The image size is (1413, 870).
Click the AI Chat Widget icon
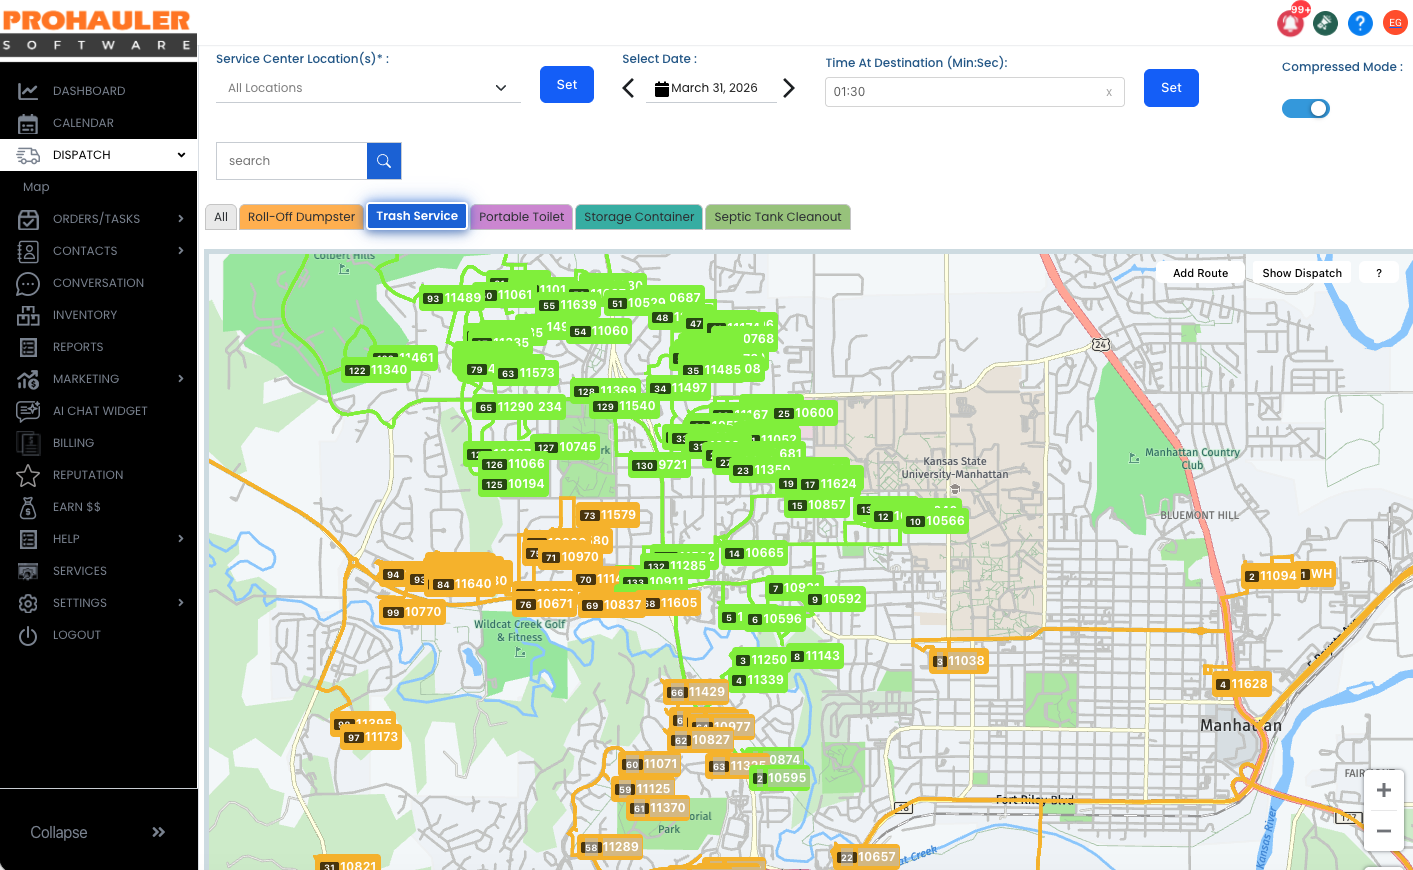[x=28, y=411]
